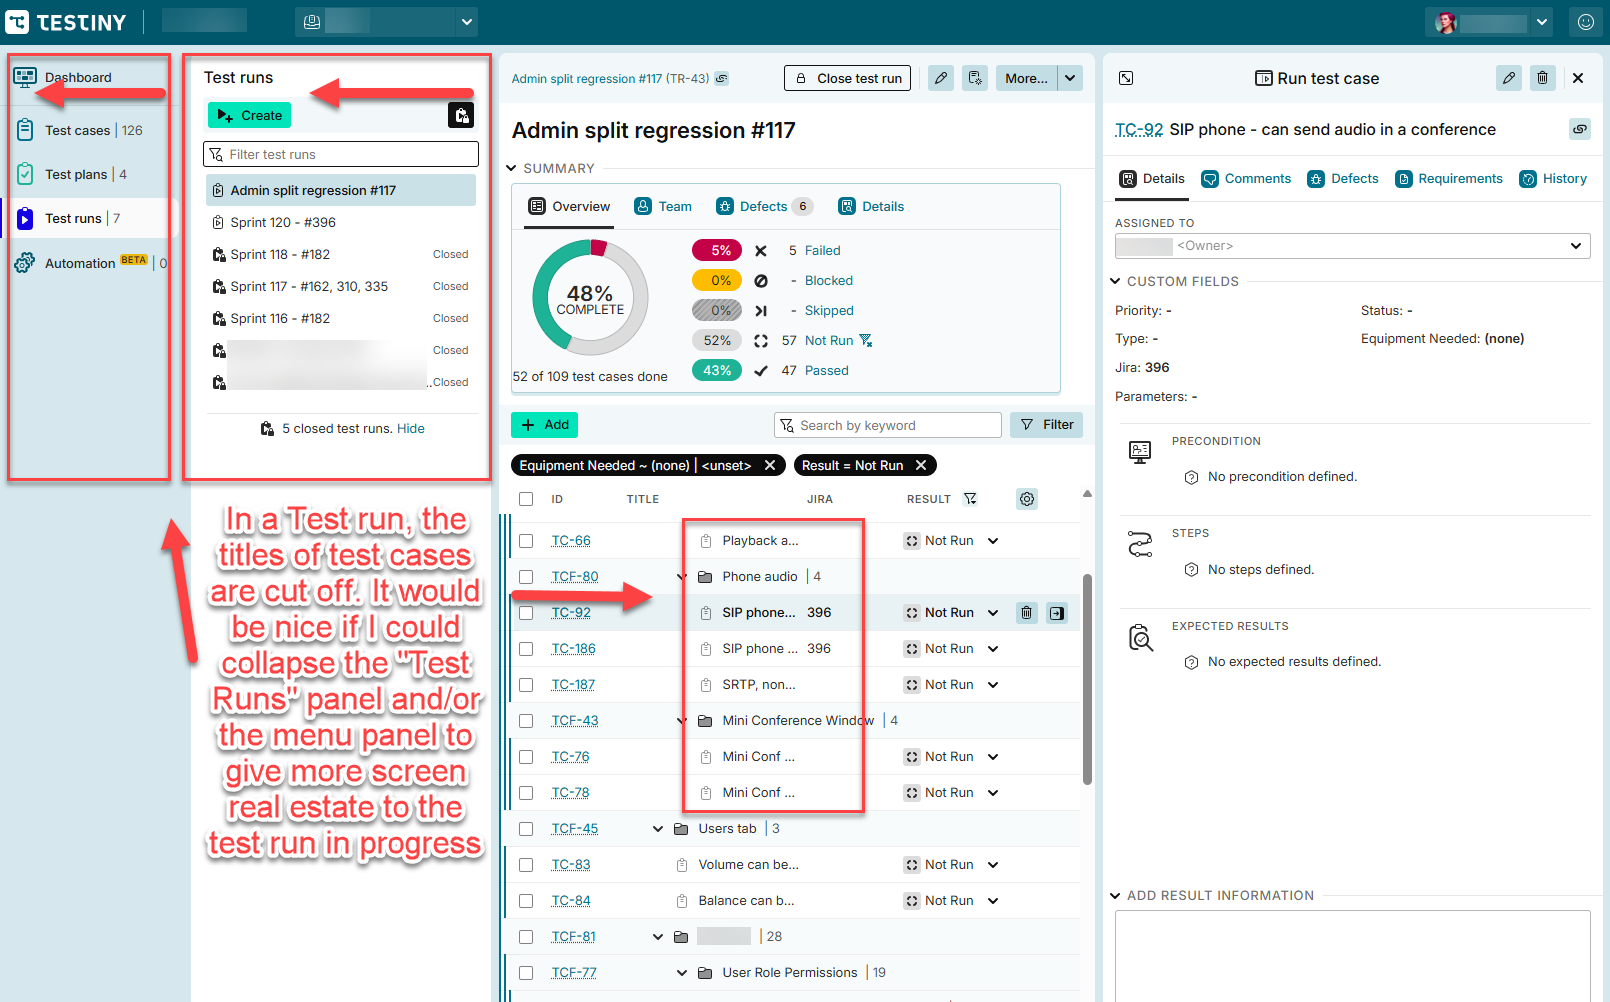Image resolution: width=1610 pixels, height=1002 pixels.
Task: Click pencil edit icon for test run
Action: point(941,78)
